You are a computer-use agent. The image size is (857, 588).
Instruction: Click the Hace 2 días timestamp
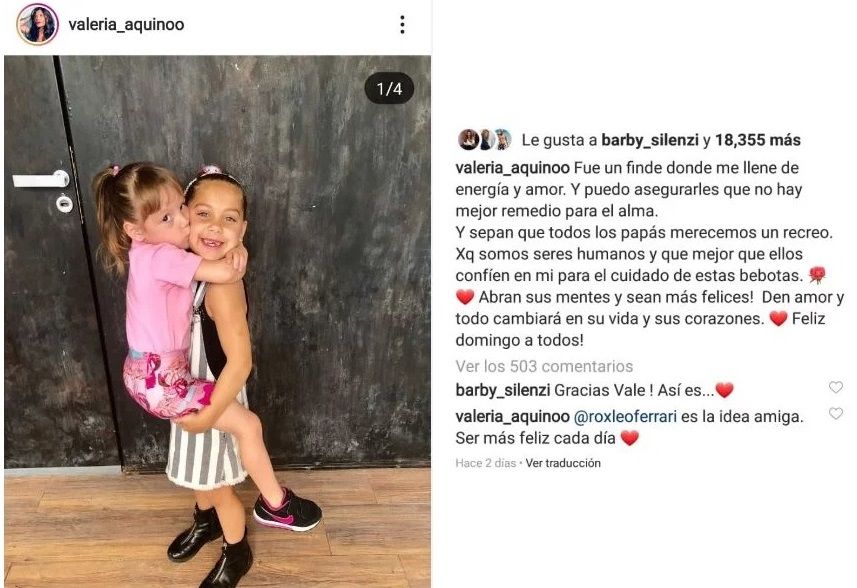pyautogui.click(x=486, y=463)
